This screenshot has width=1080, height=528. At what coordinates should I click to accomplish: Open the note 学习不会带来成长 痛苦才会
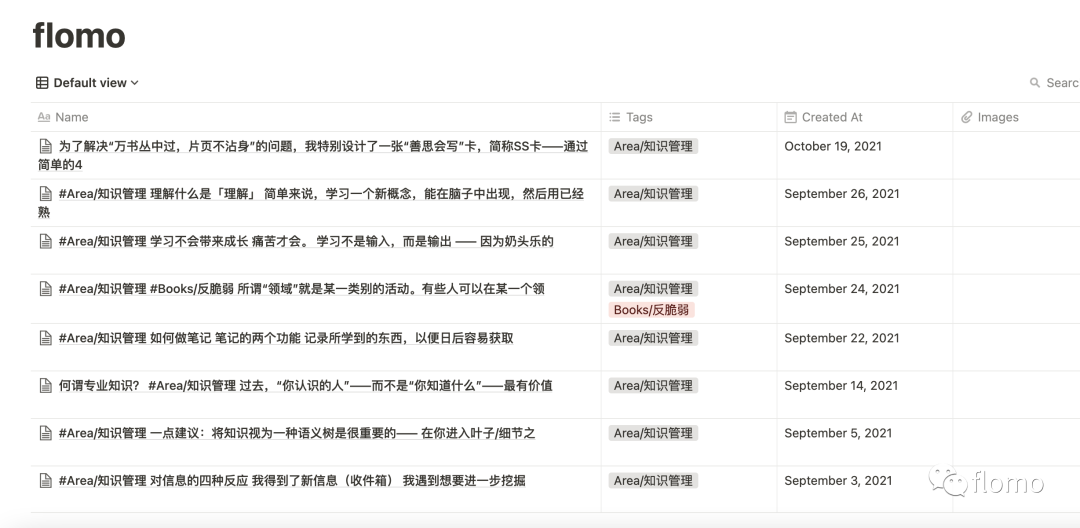click(306, 241)
